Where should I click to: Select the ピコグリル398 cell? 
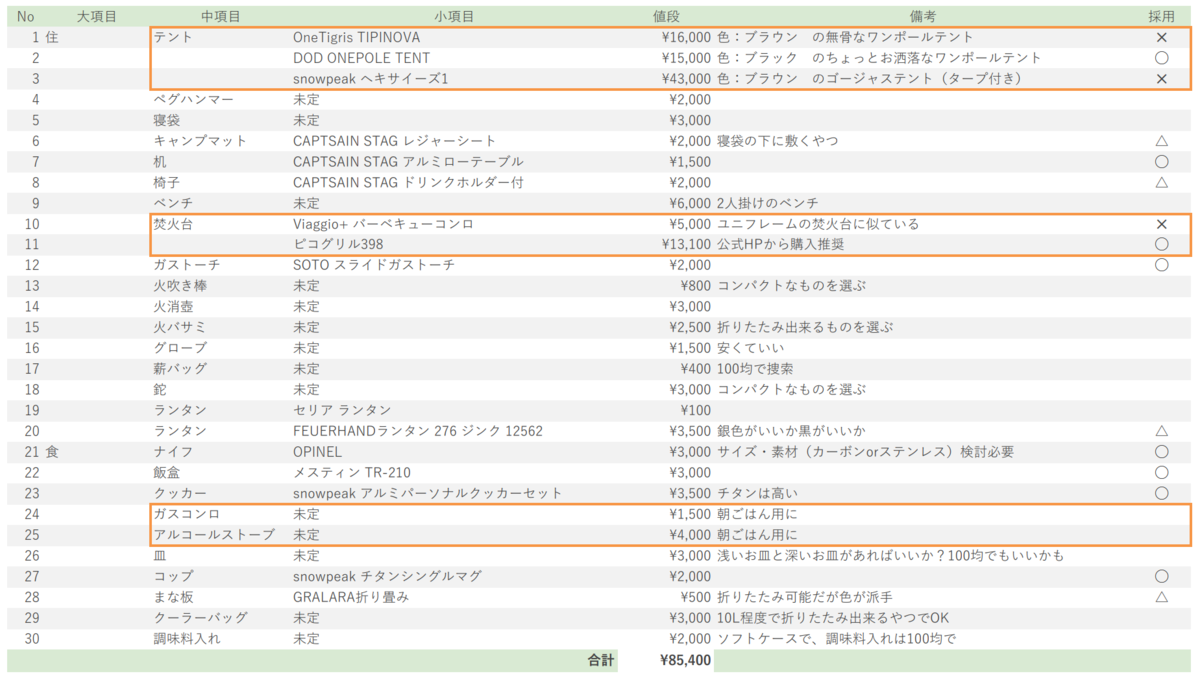[338, 244]
